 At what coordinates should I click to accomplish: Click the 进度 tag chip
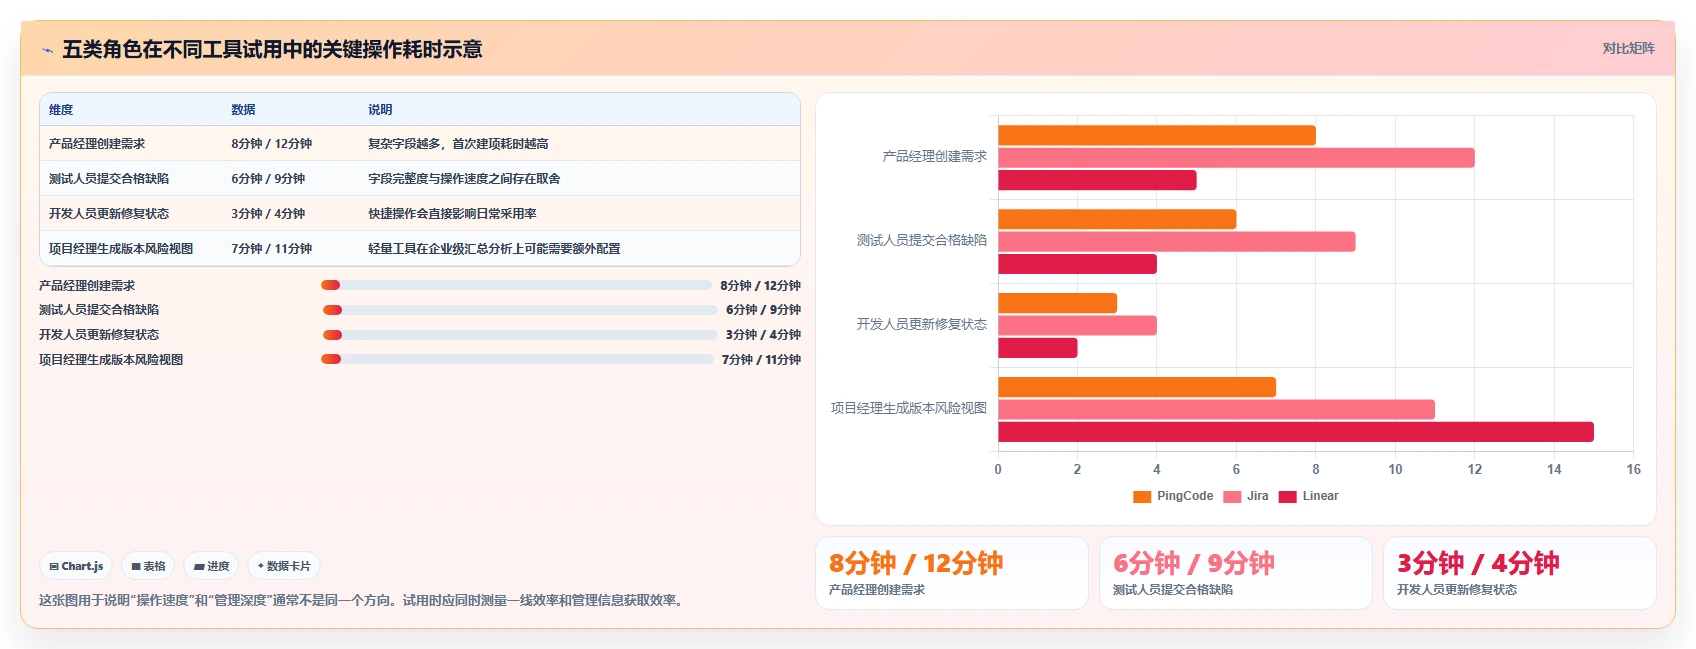[212, 566]
